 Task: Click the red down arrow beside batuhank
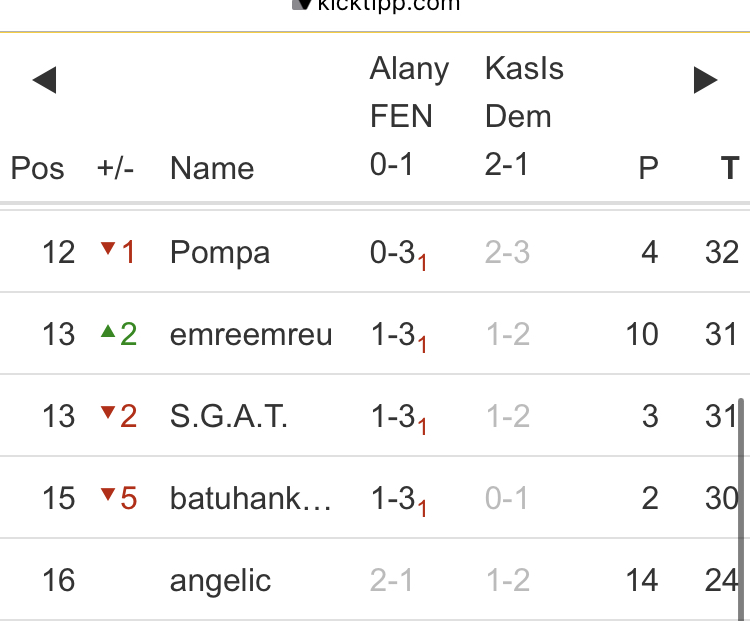[x=108, y=494]
